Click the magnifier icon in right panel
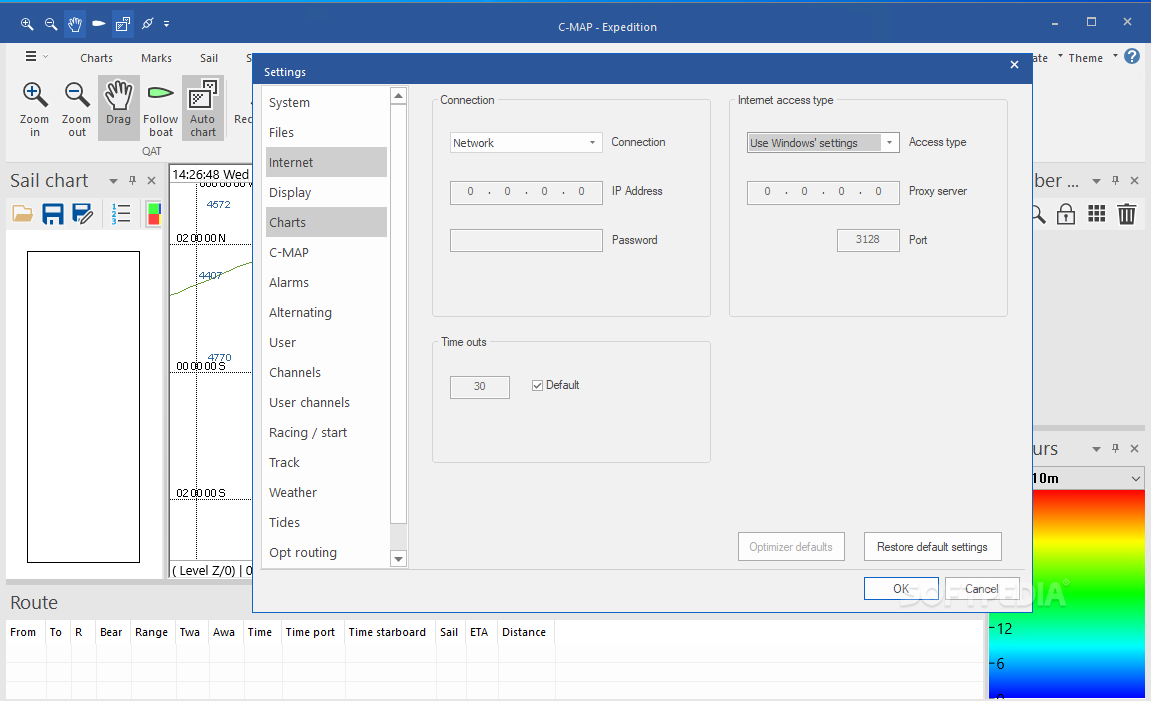1151x701 pixels. click(1038, 214)
